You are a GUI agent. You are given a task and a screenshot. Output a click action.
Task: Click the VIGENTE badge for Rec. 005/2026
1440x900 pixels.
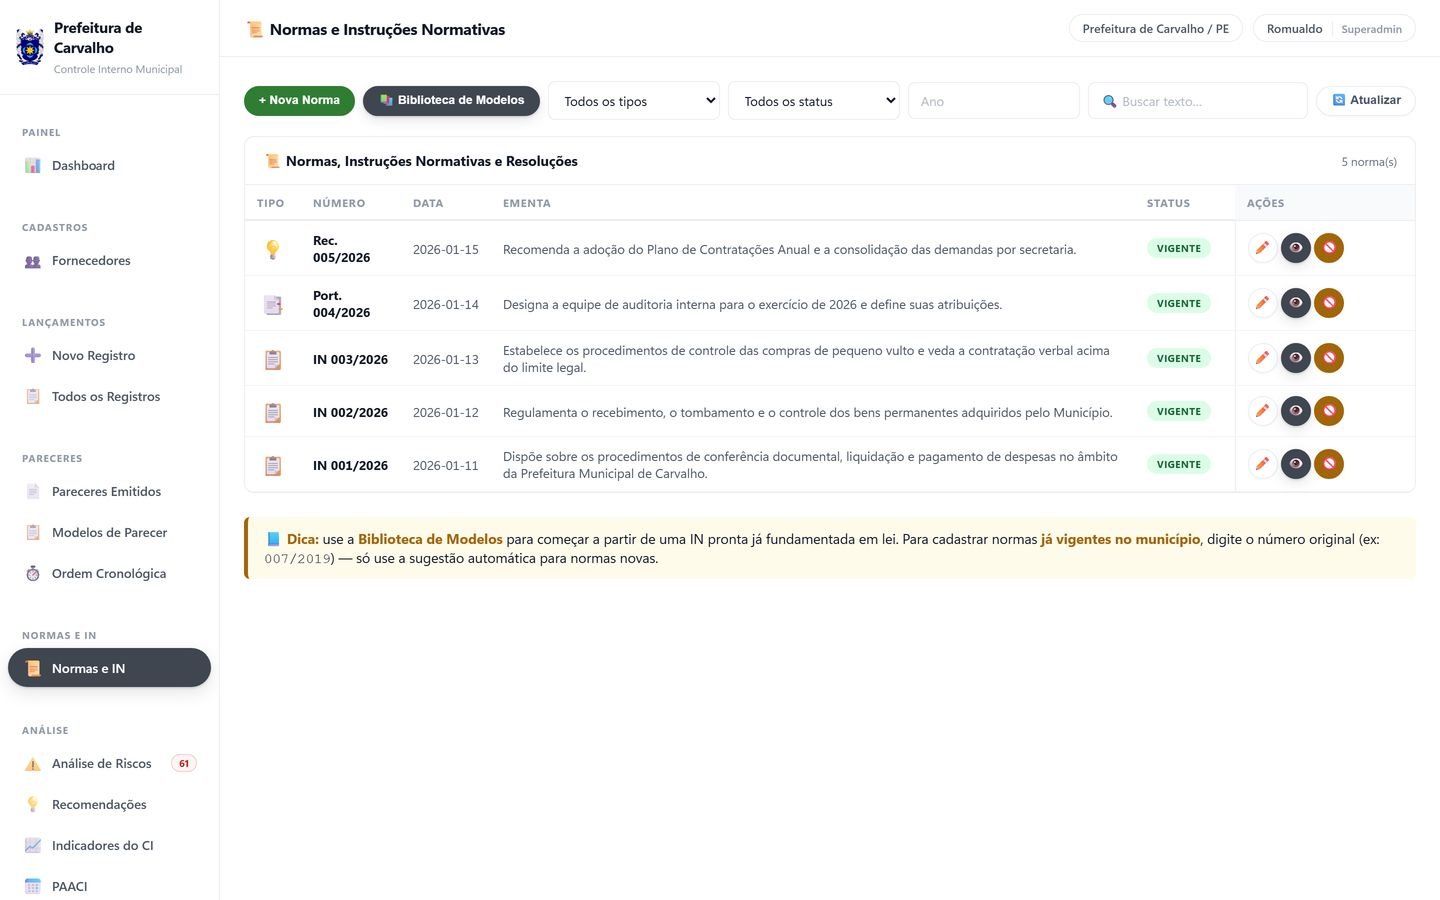pos(1179,248)
